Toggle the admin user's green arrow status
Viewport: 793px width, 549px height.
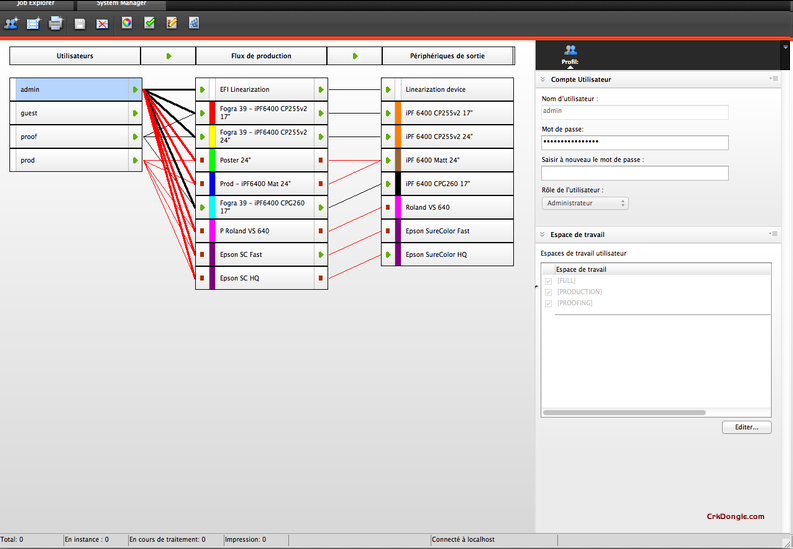click(x=135, y=89)
